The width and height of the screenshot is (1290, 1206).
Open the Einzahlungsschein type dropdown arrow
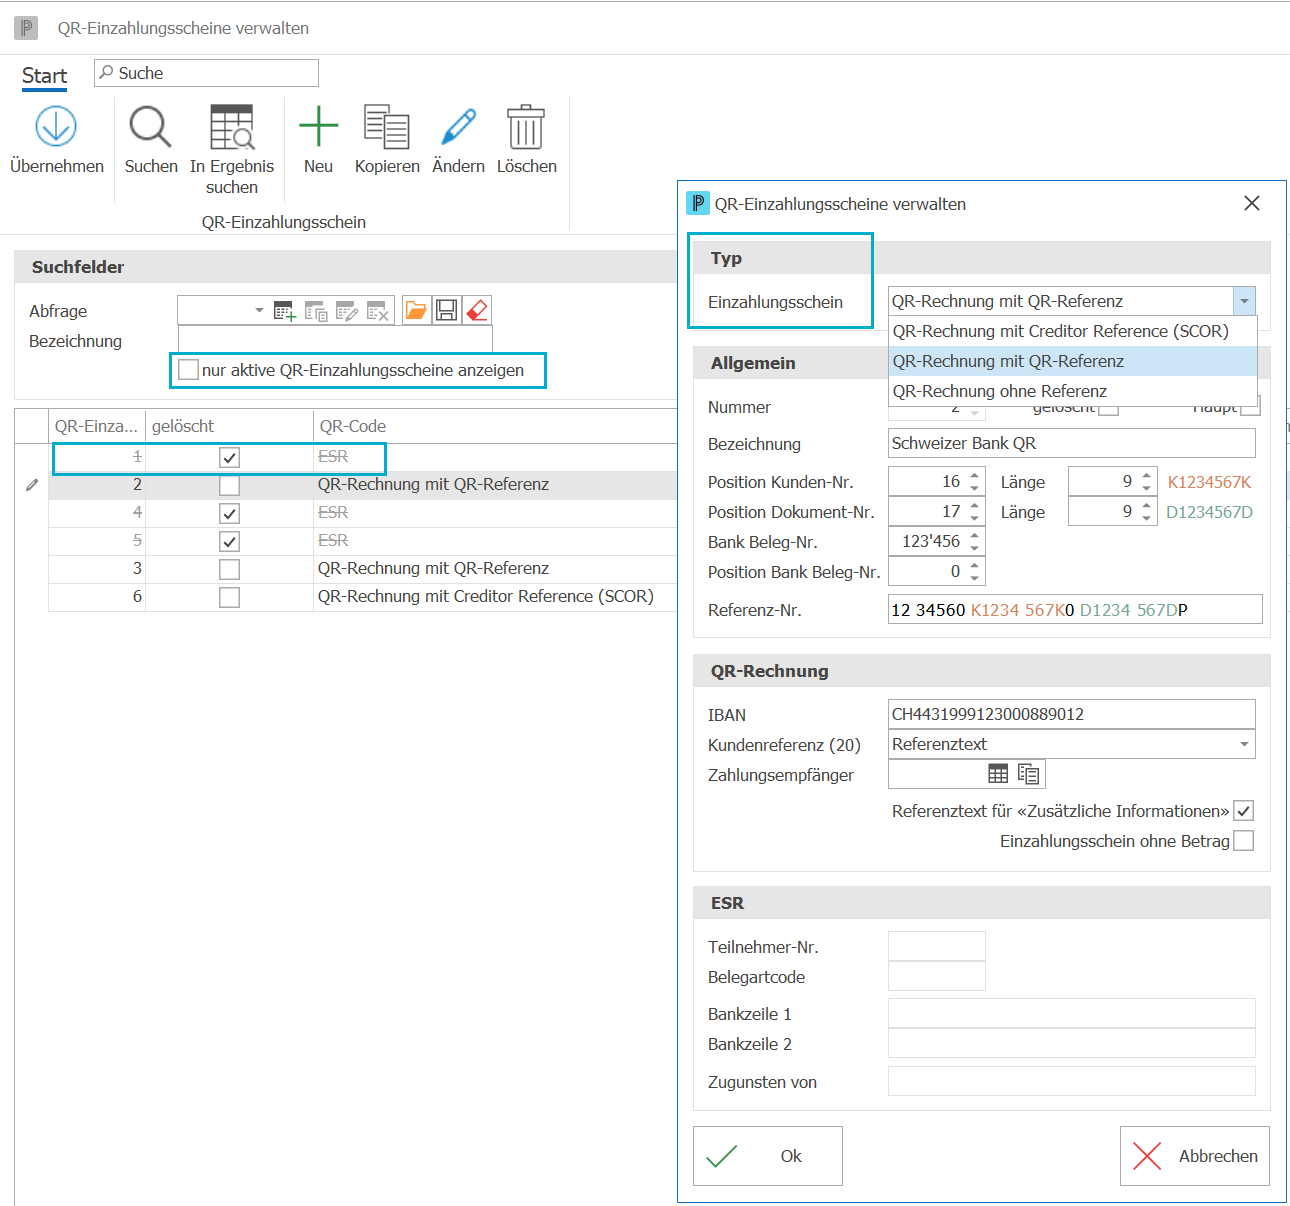click(x=1244, y=301)
